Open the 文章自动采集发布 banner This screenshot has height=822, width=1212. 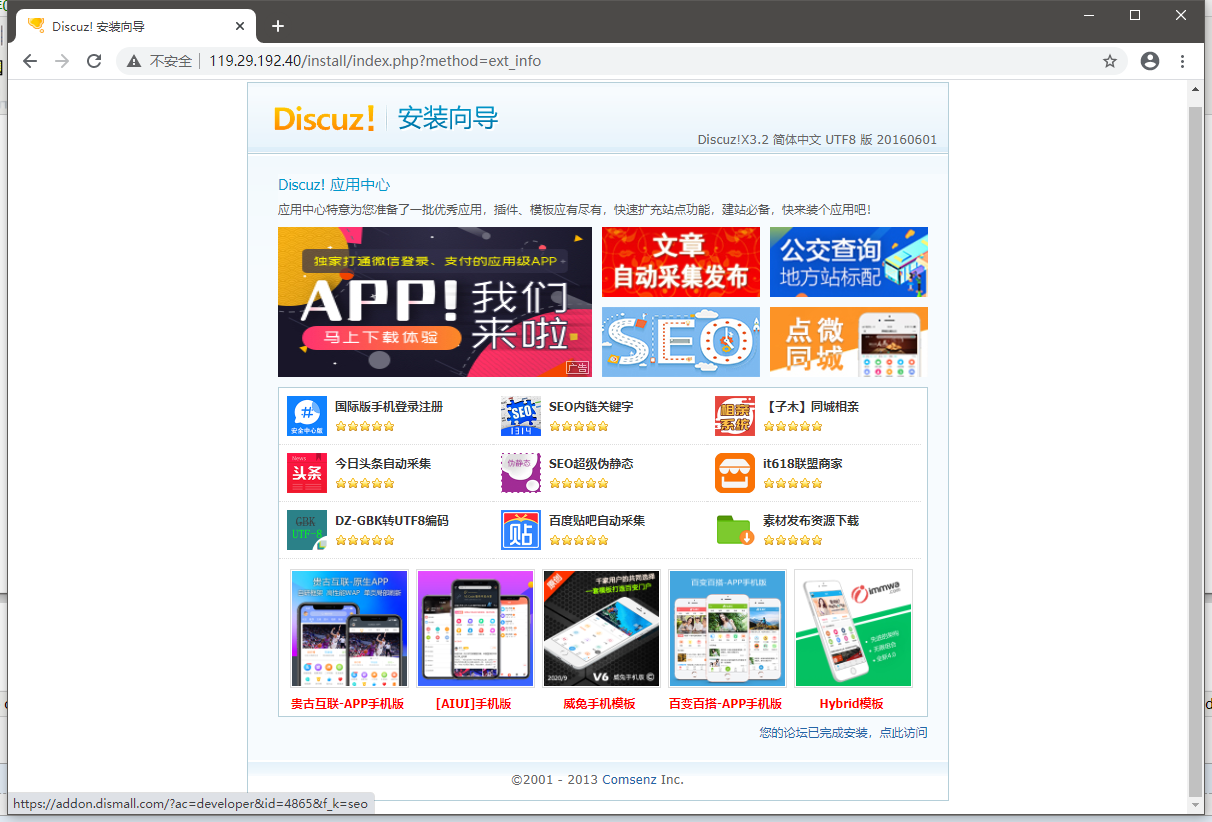click(681, 262)
